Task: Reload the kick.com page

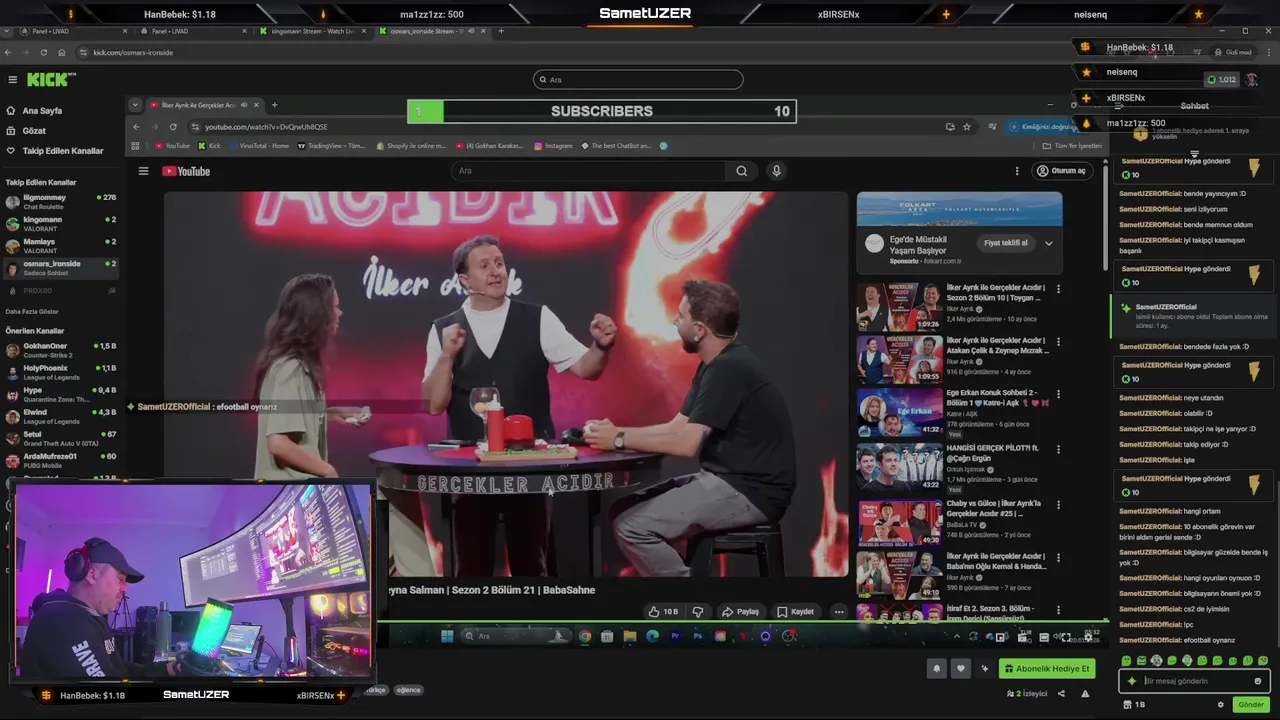Action: click(43, 52)
